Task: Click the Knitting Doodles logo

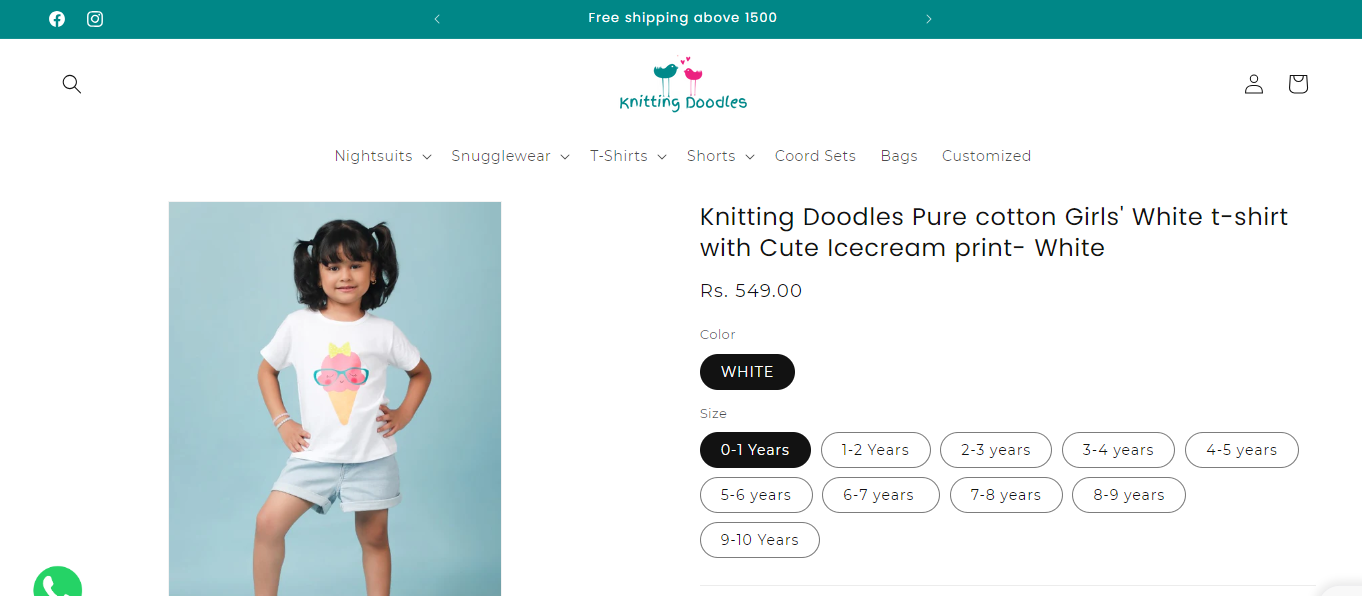Action: (x=683, y=85)
